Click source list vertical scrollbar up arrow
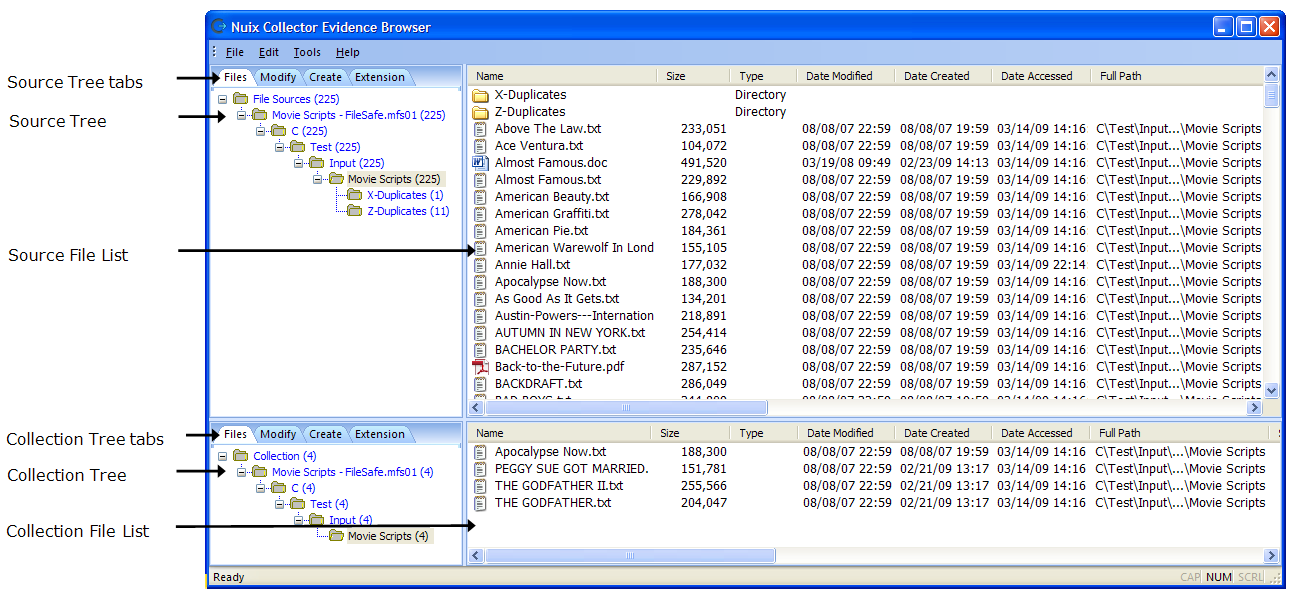1294x598 pixels. point(1272,76)
